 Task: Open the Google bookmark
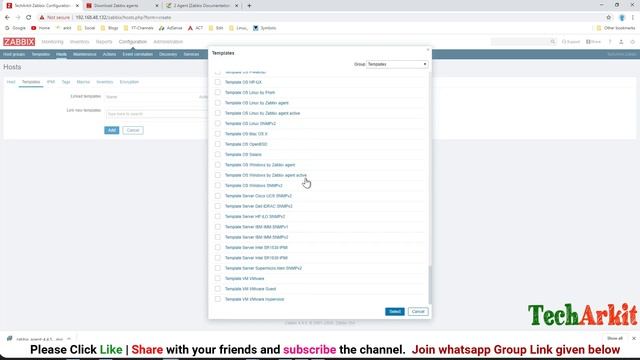point(15,28)
